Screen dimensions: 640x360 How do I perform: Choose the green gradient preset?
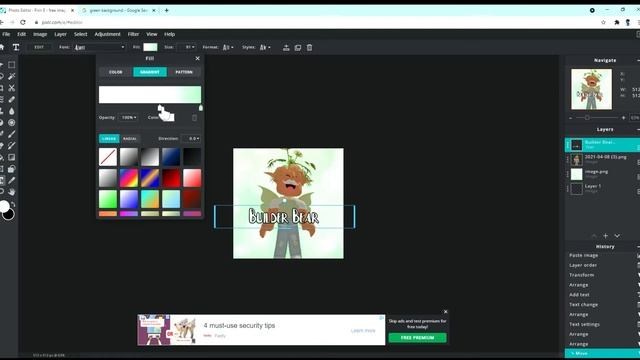coord(108,200)
